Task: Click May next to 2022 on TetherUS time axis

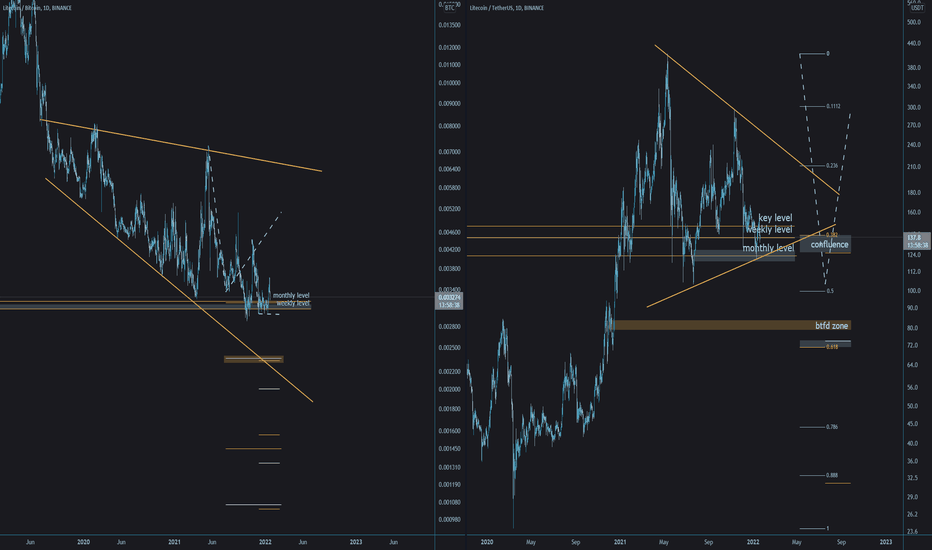Action: tap(796, 542)
